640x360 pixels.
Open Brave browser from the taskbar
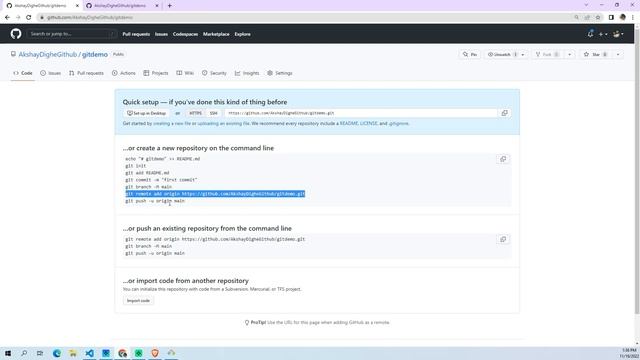click(x=155, y=353)
